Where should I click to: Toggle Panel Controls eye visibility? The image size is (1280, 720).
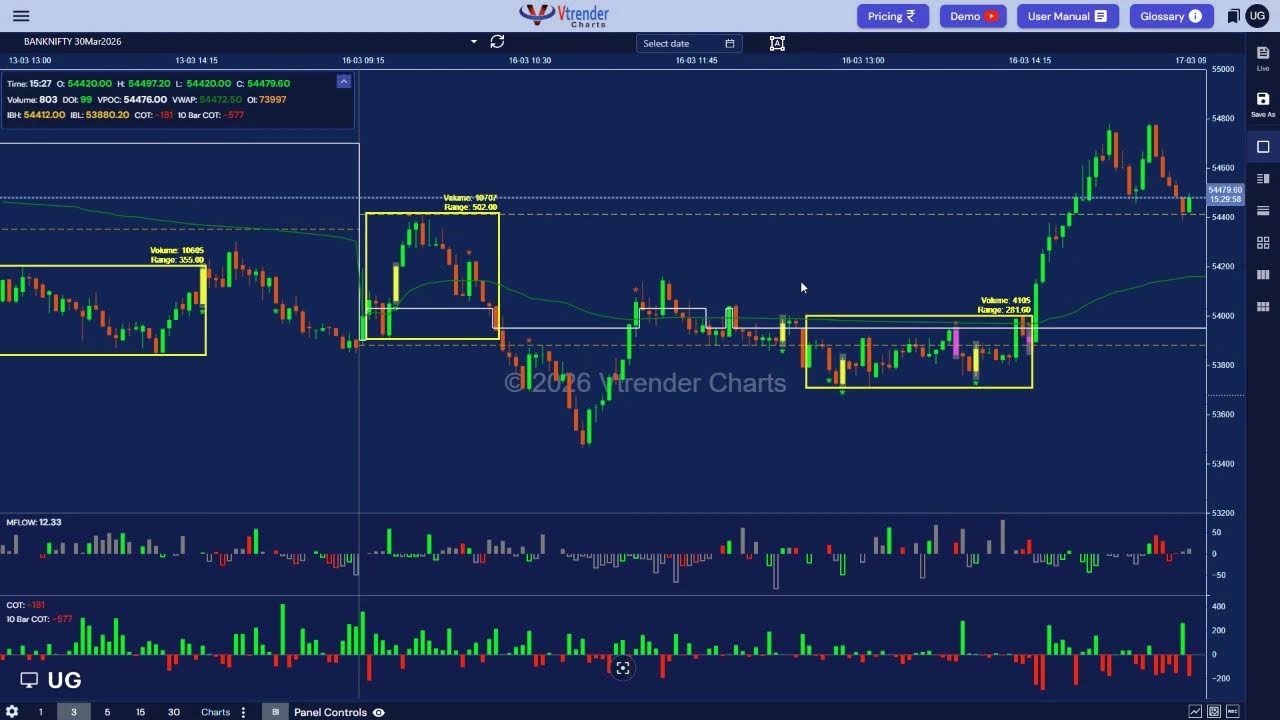click(379, 712)
